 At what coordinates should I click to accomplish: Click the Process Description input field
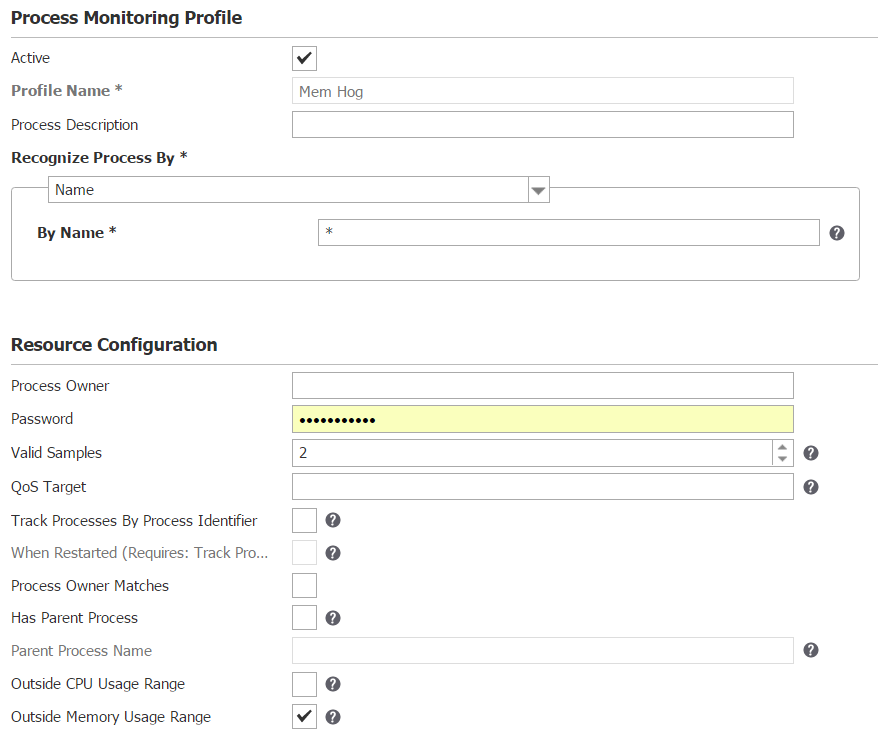click(542, 124)
